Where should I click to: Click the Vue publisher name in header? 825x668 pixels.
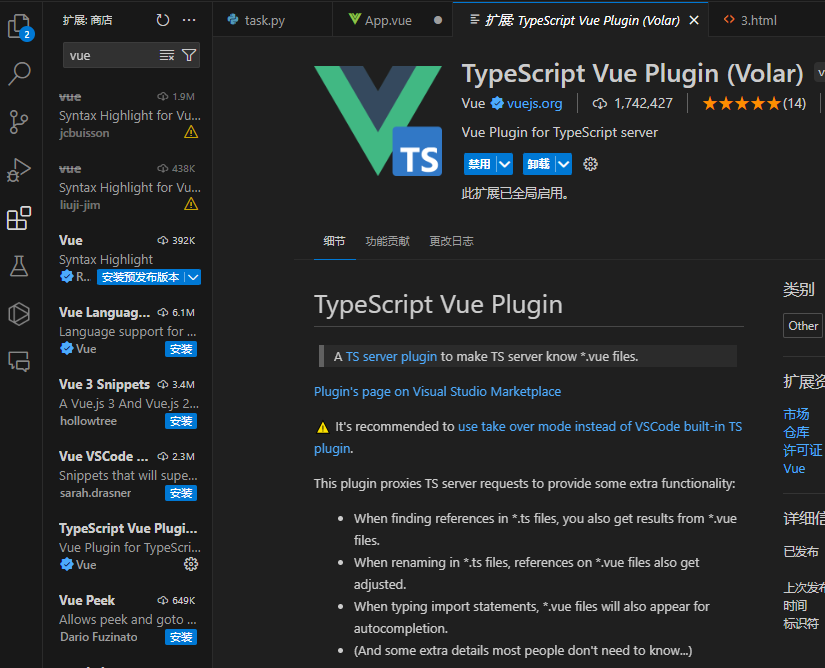click(473, 104)
